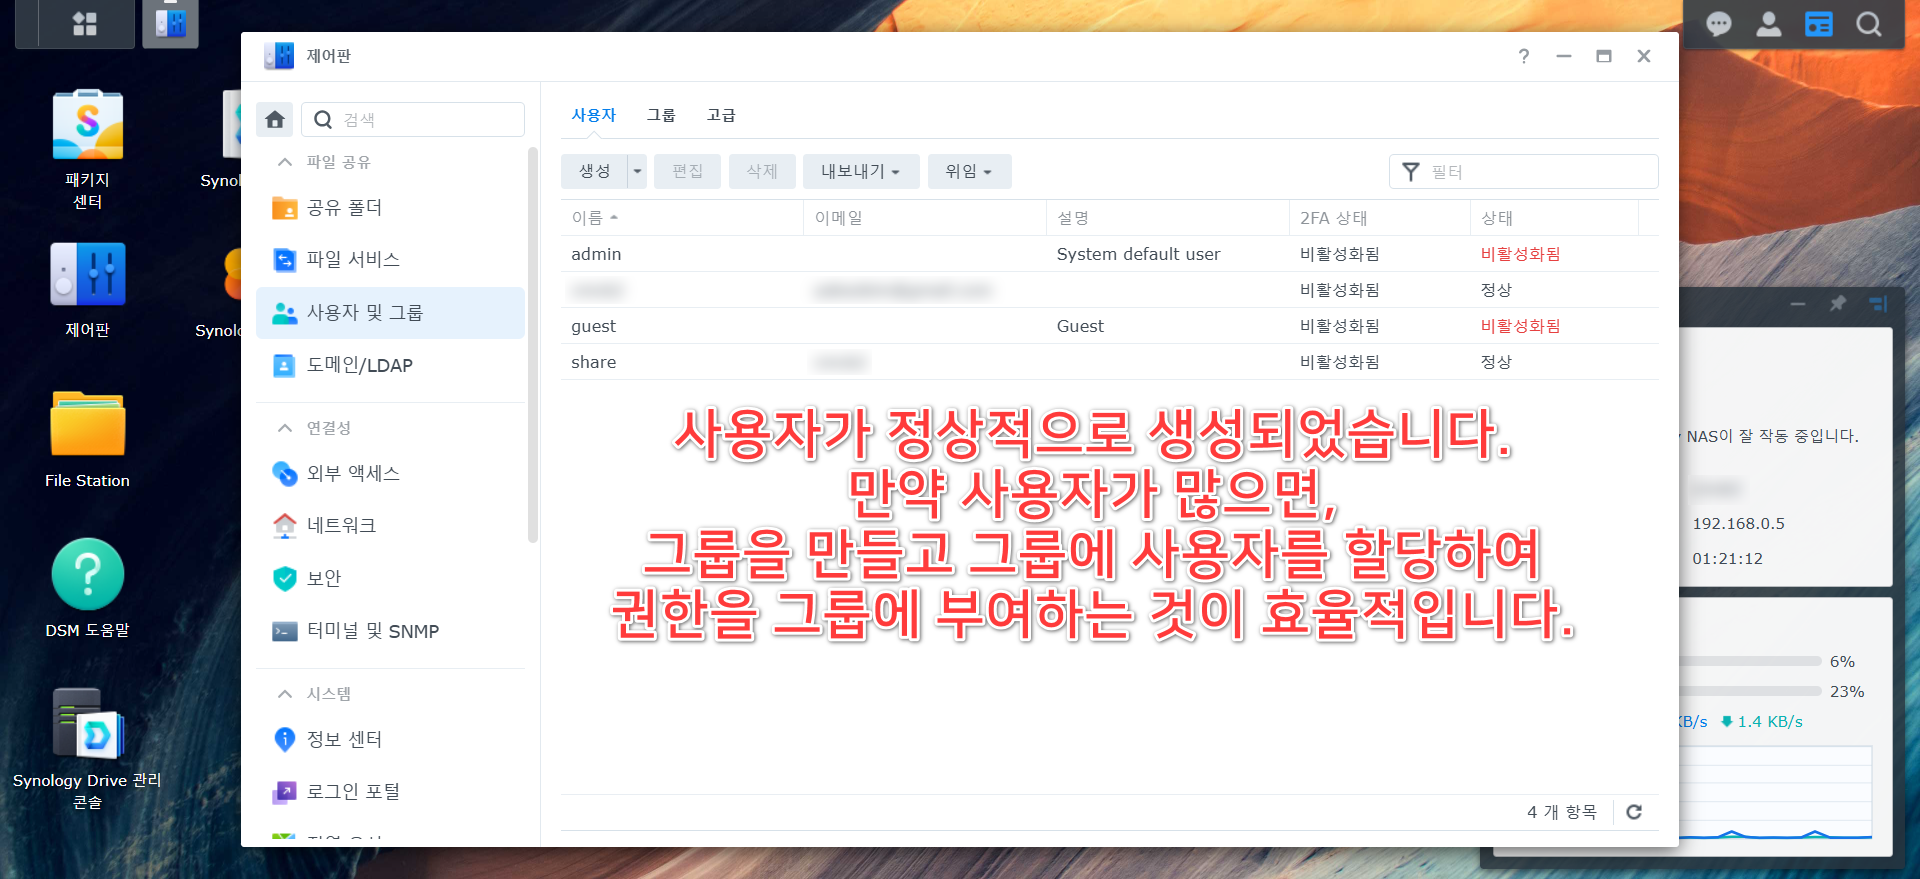Collapse the 파일 공유 section
The height and width of the screenshot is (879, 1920).
point(285,162)
